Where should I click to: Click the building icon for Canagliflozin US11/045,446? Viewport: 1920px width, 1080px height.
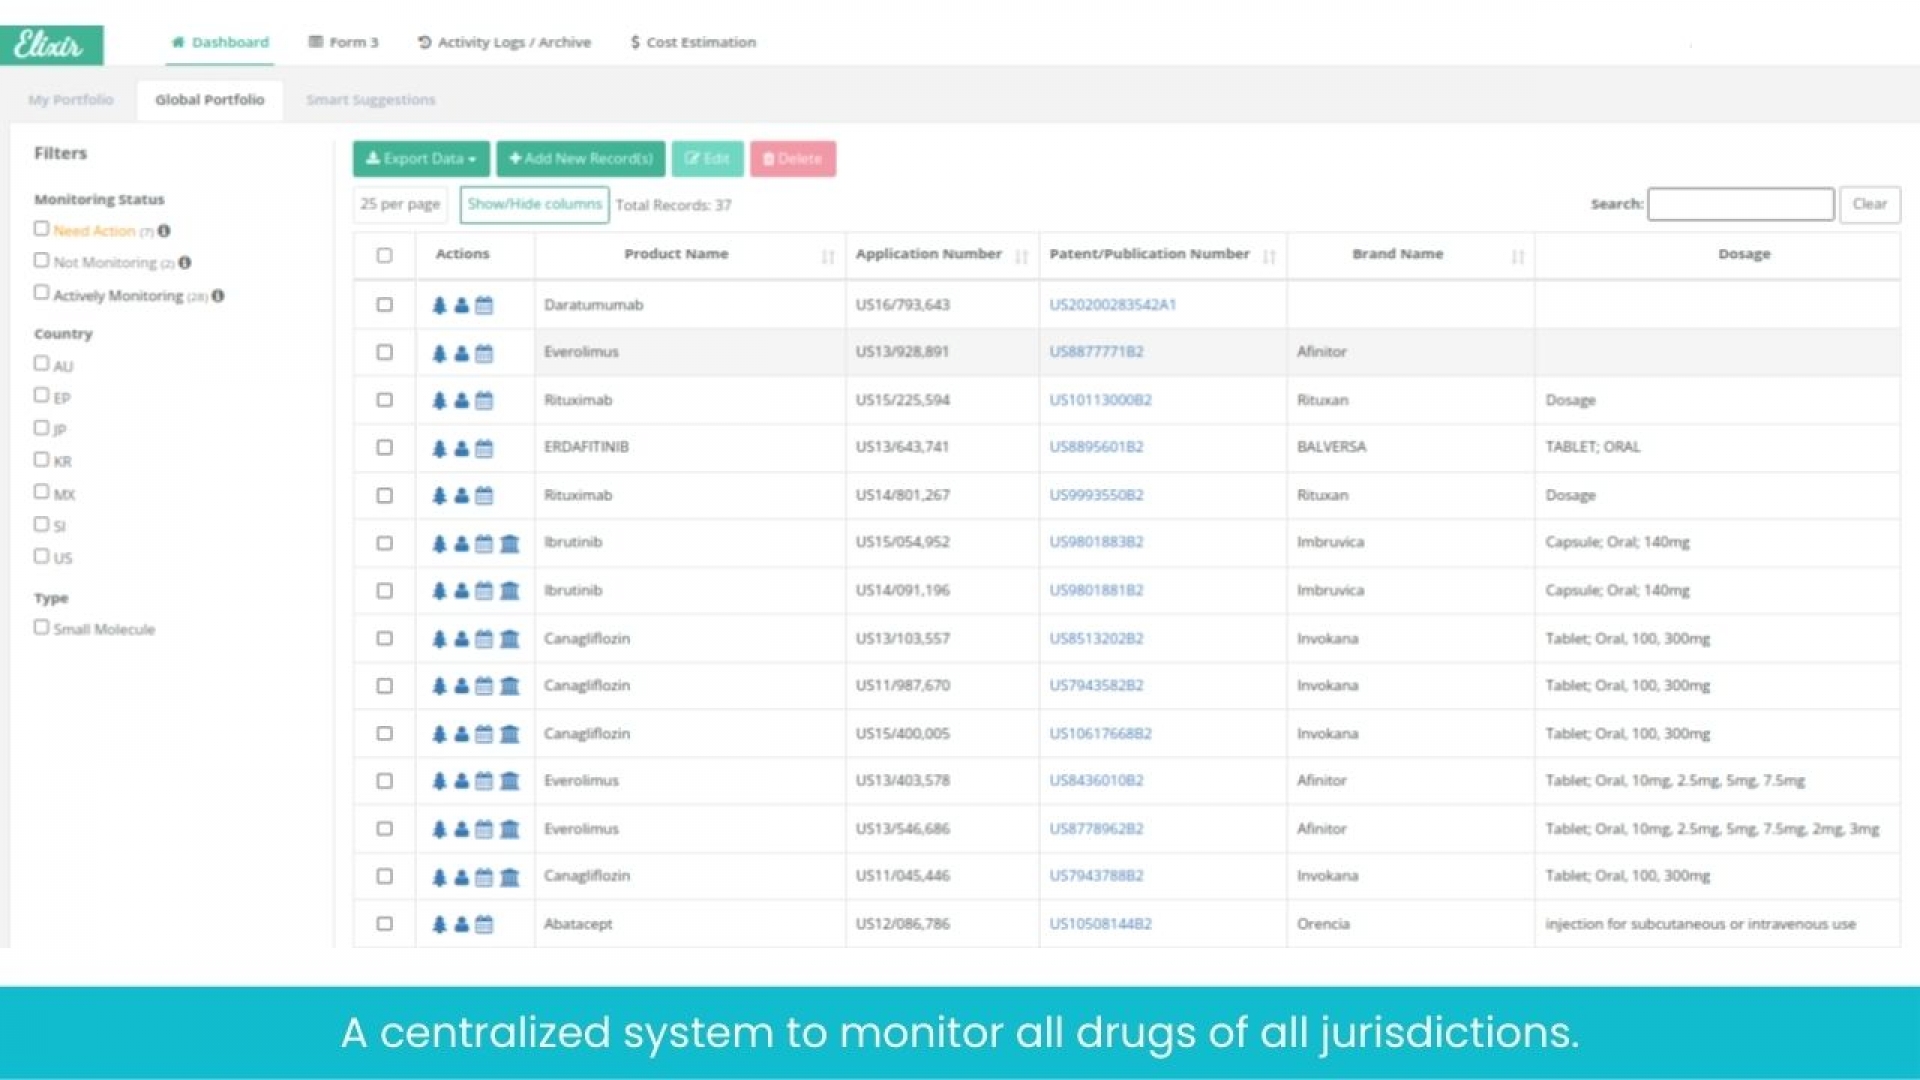pyautogui.click(x=510, y=877)
